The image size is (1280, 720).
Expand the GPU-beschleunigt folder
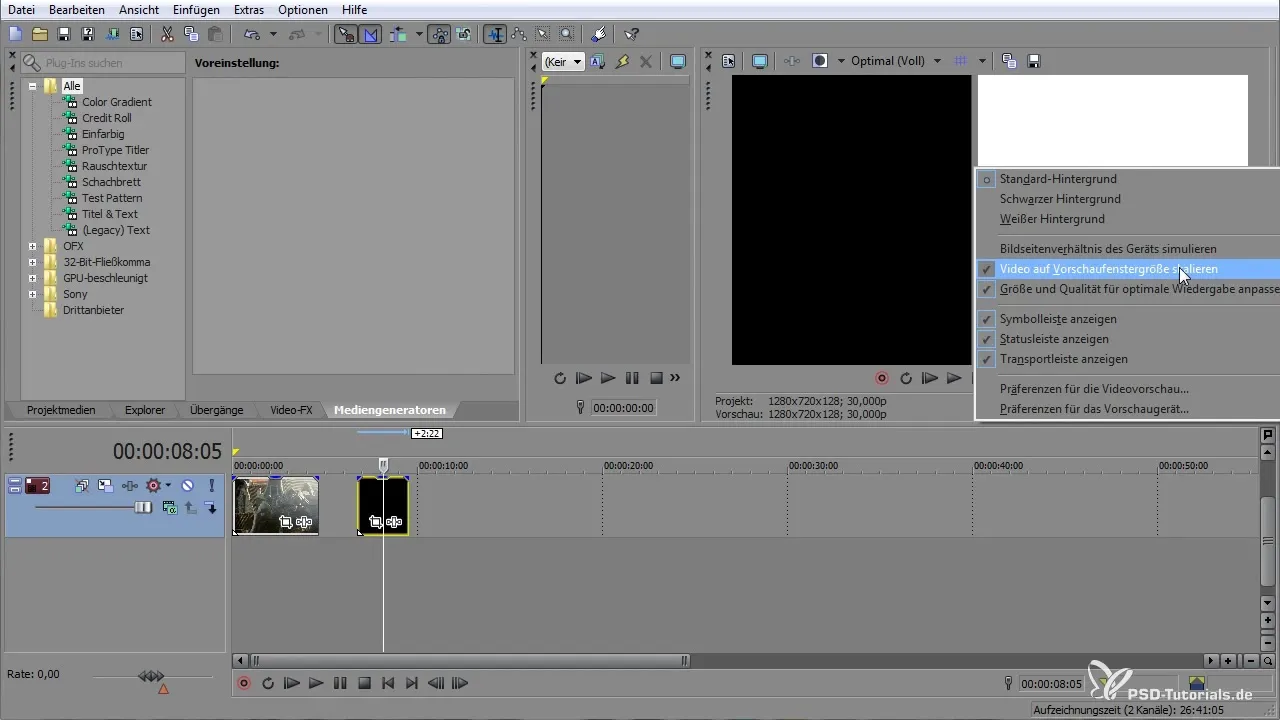tap(33, 278)
